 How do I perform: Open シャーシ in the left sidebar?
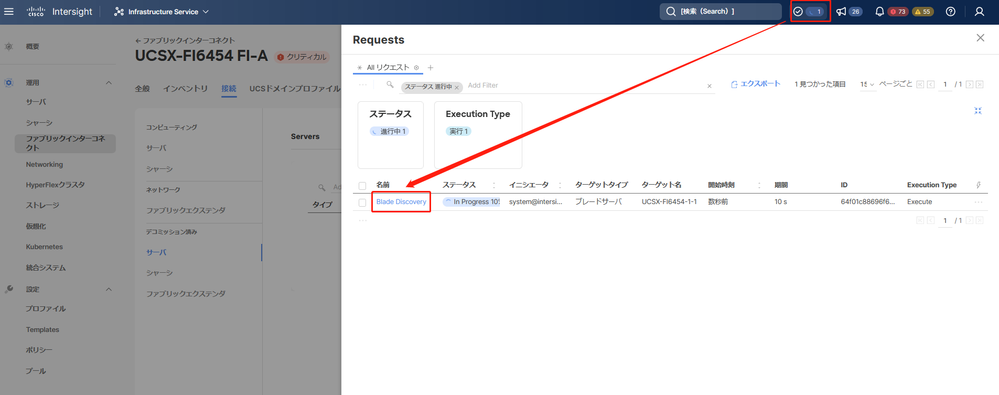click(39, 123)
